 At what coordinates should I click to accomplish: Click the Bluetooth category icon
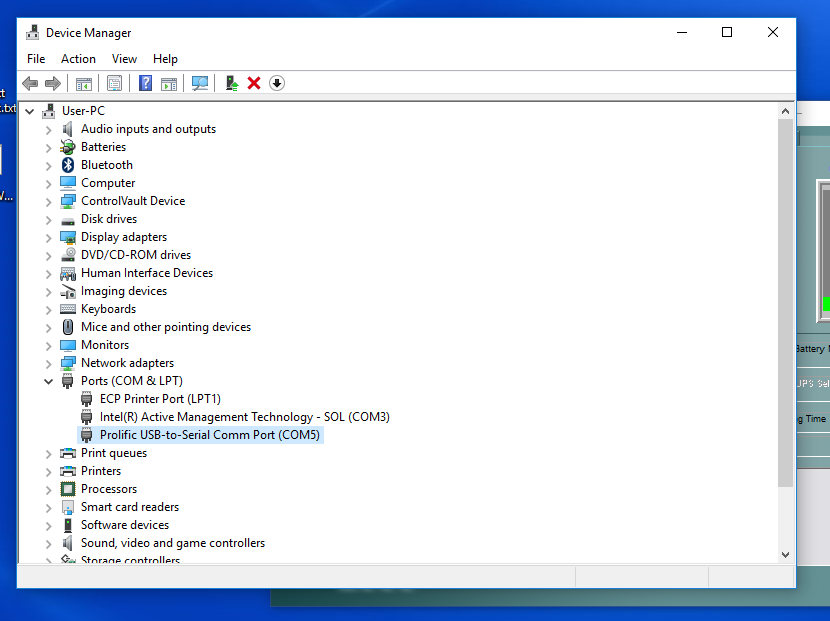click(68, 165)
